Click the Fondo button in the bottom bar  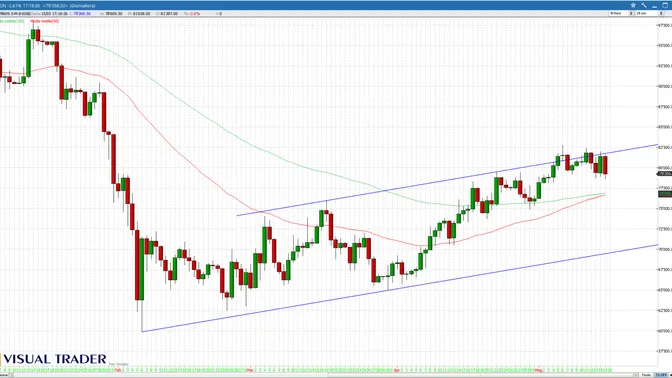pyautogui.click(x=646, y=375)
